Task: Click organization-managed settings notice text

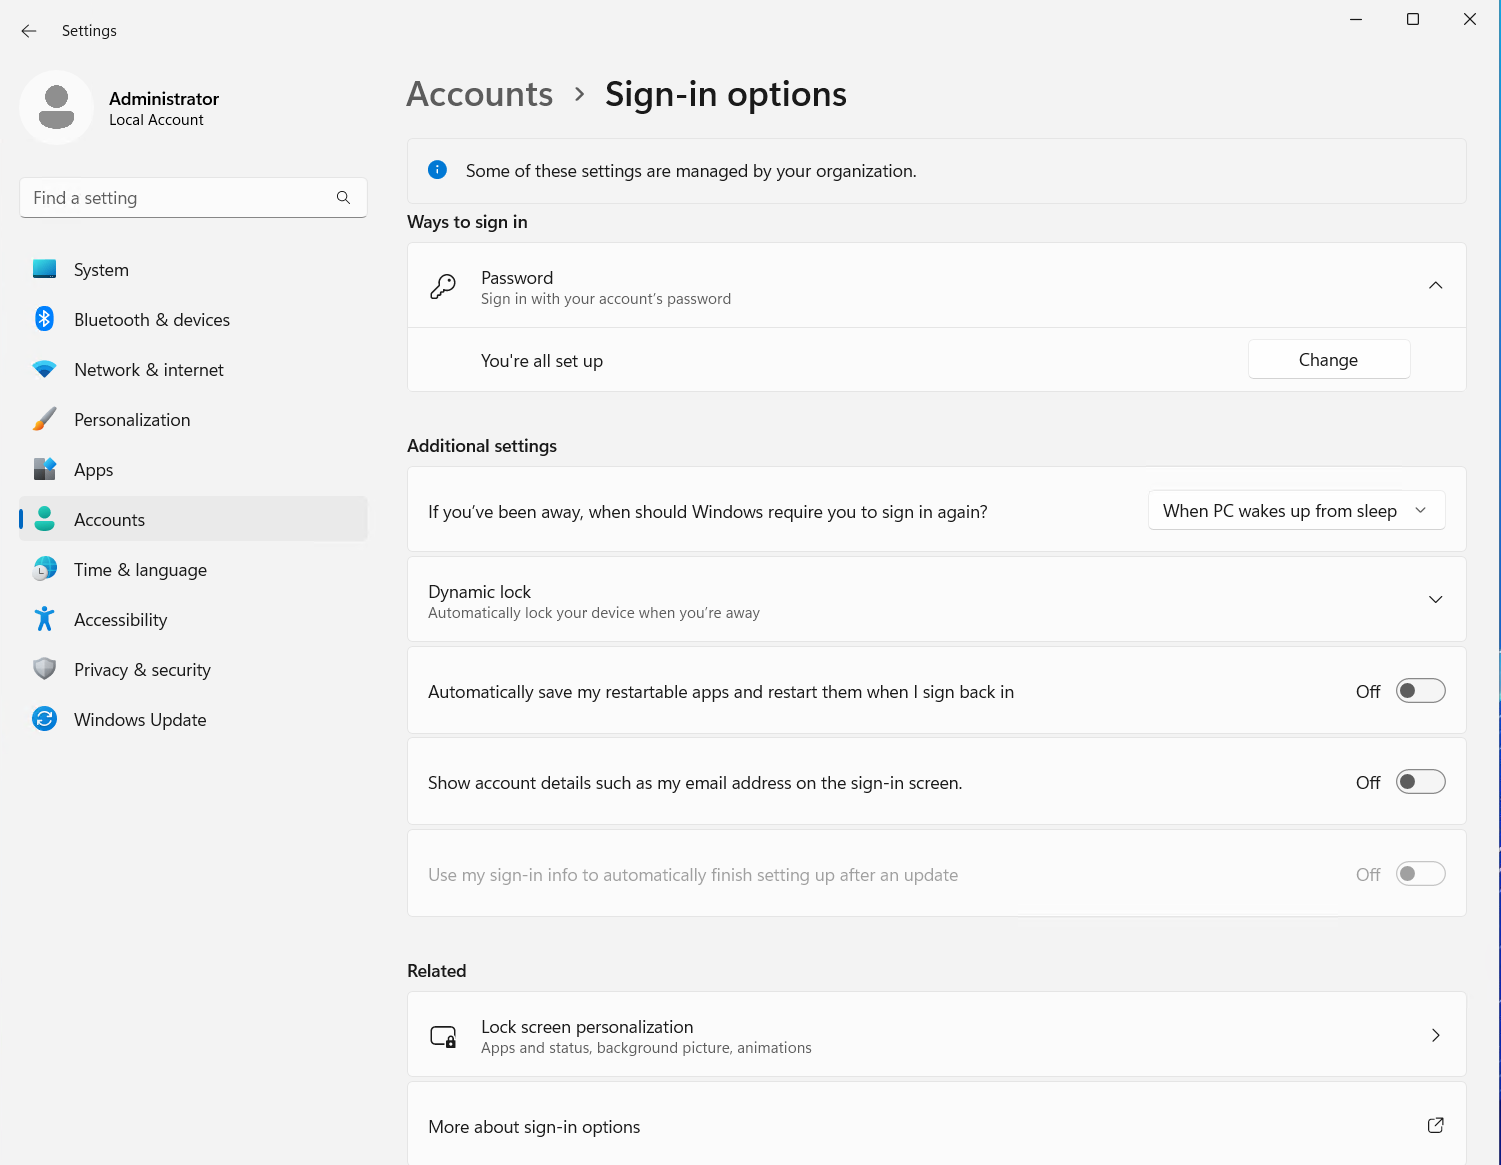Action: click(691, 171)
